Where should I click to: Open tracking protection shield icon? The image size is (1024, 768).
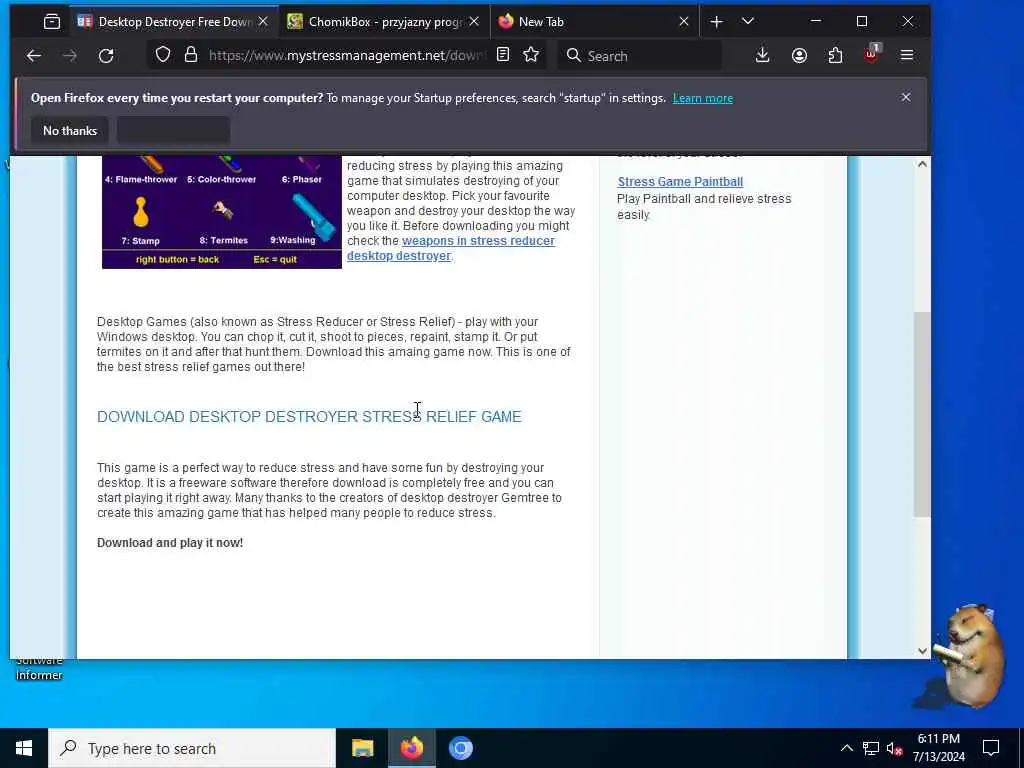163,55
